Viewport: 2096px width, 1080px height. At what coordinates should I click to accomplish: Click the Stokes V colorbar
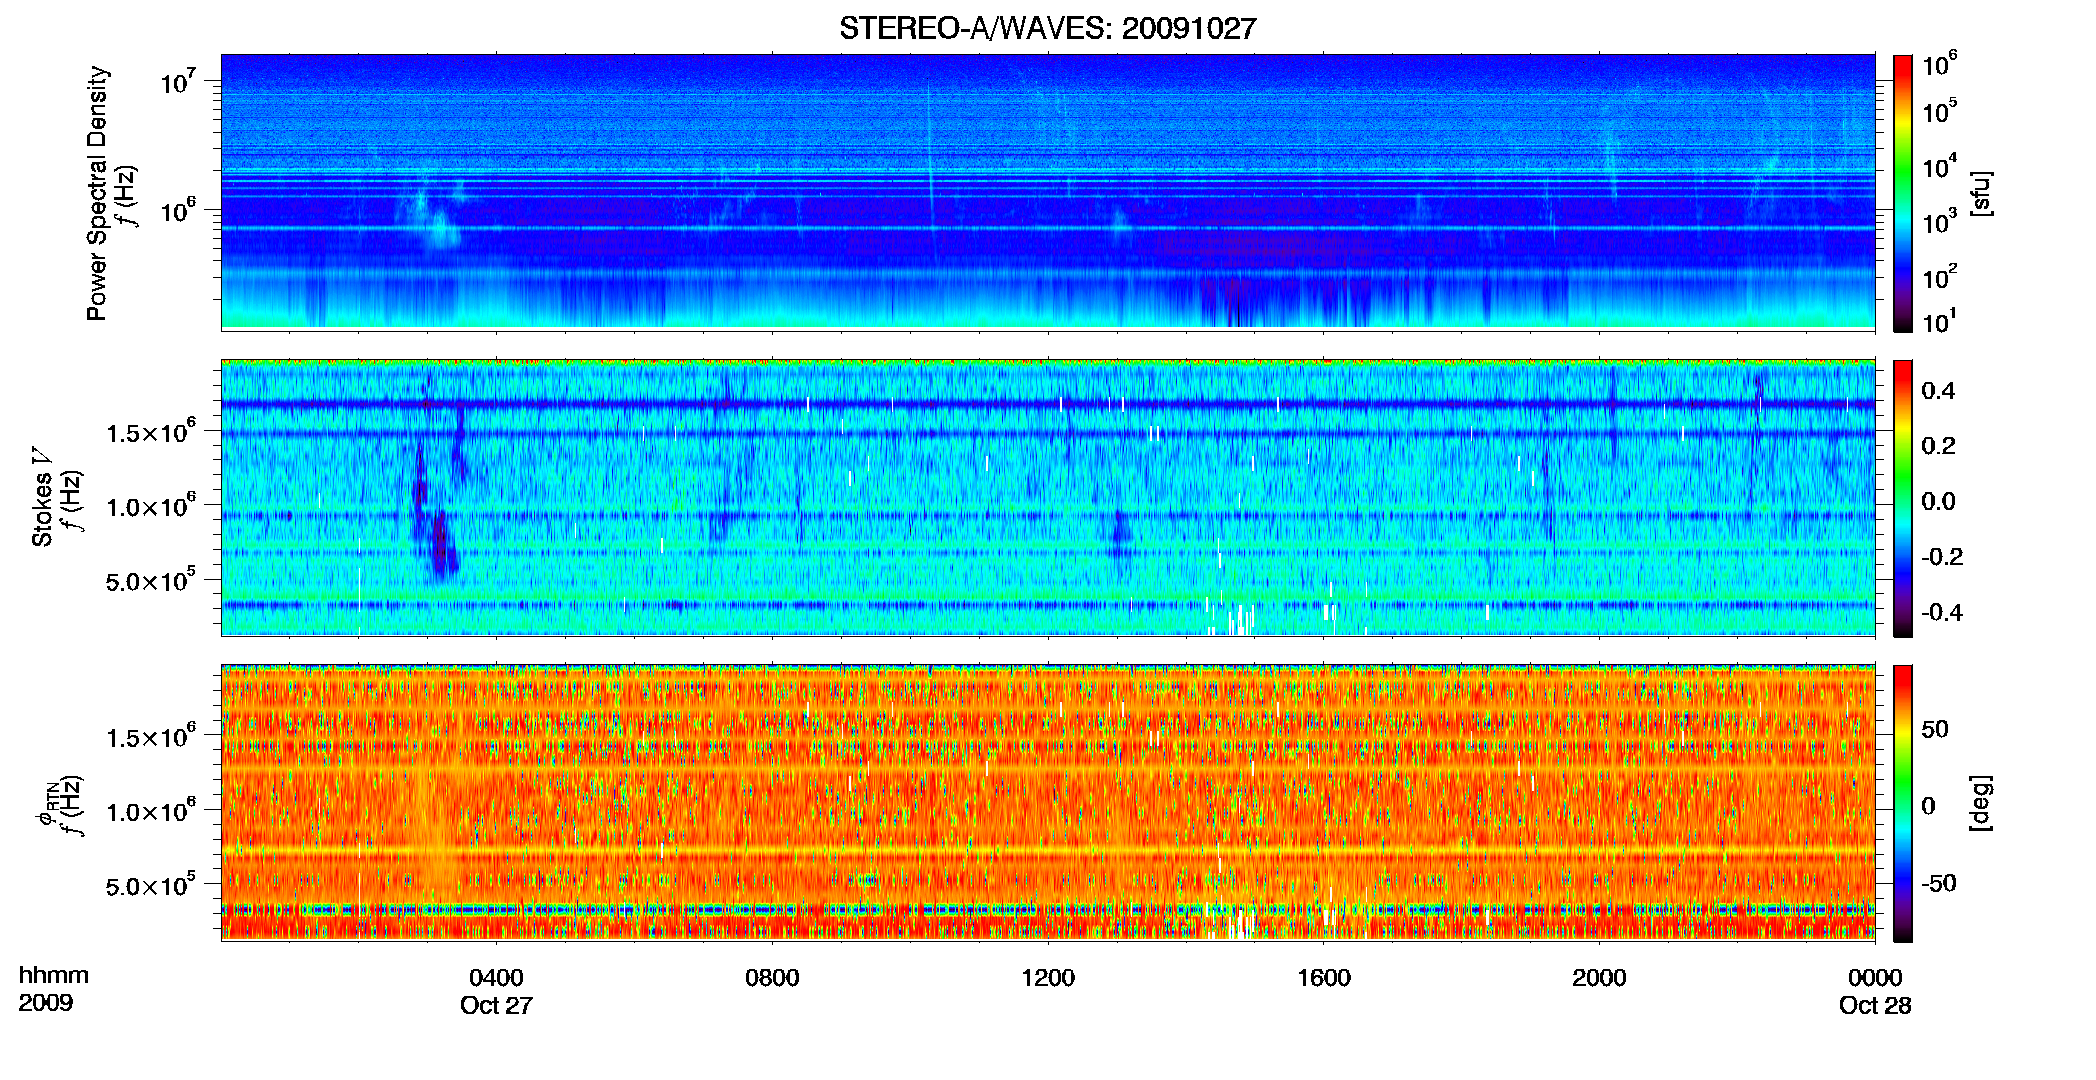pos(1902,498)
